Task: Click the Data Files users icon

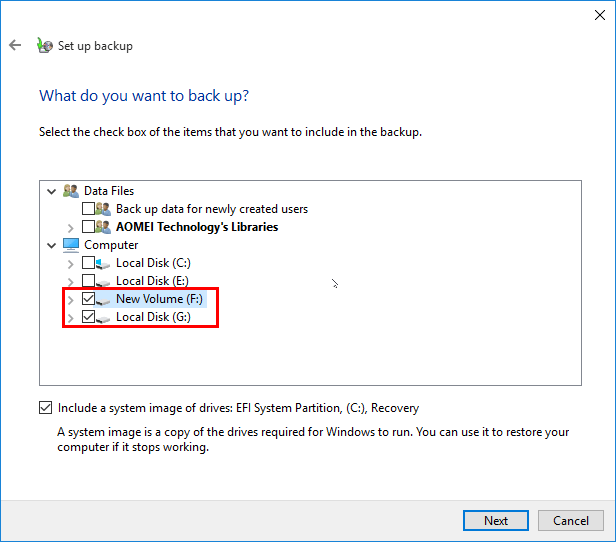Action: click(70, 191)
